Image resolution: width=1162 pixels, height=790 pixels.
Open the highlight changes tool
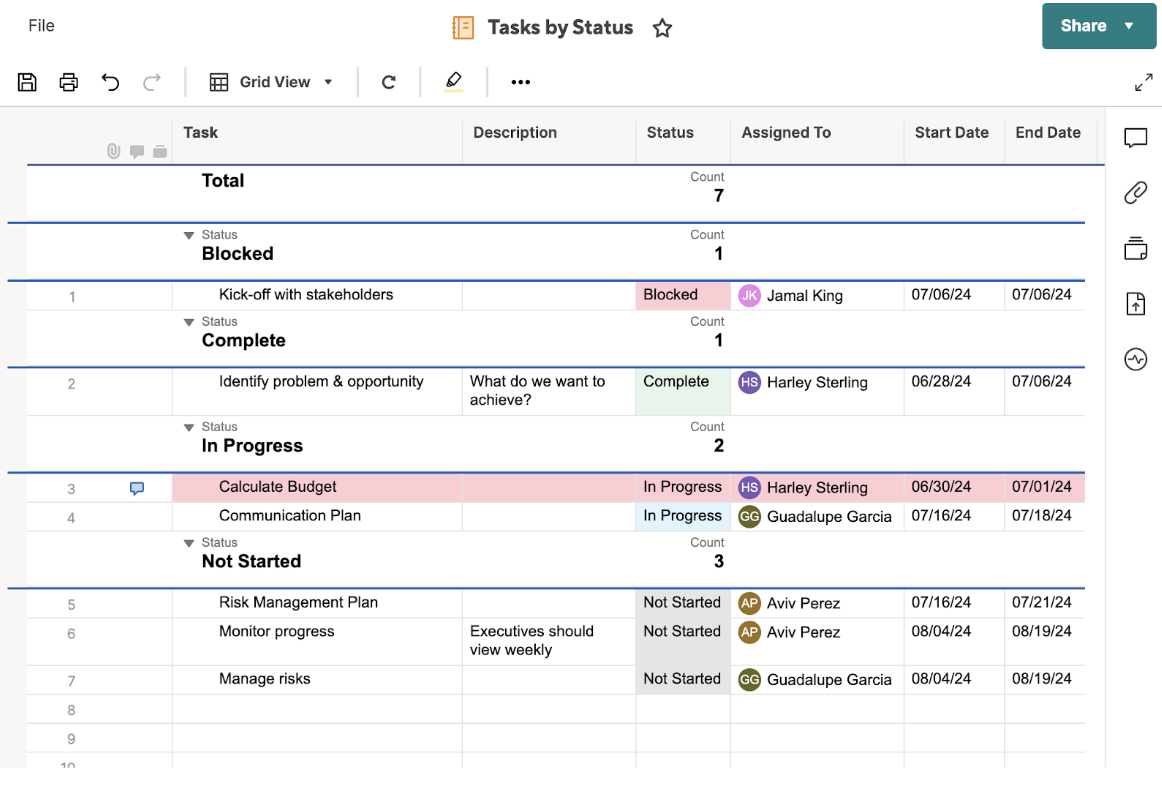tap(454, 82)
